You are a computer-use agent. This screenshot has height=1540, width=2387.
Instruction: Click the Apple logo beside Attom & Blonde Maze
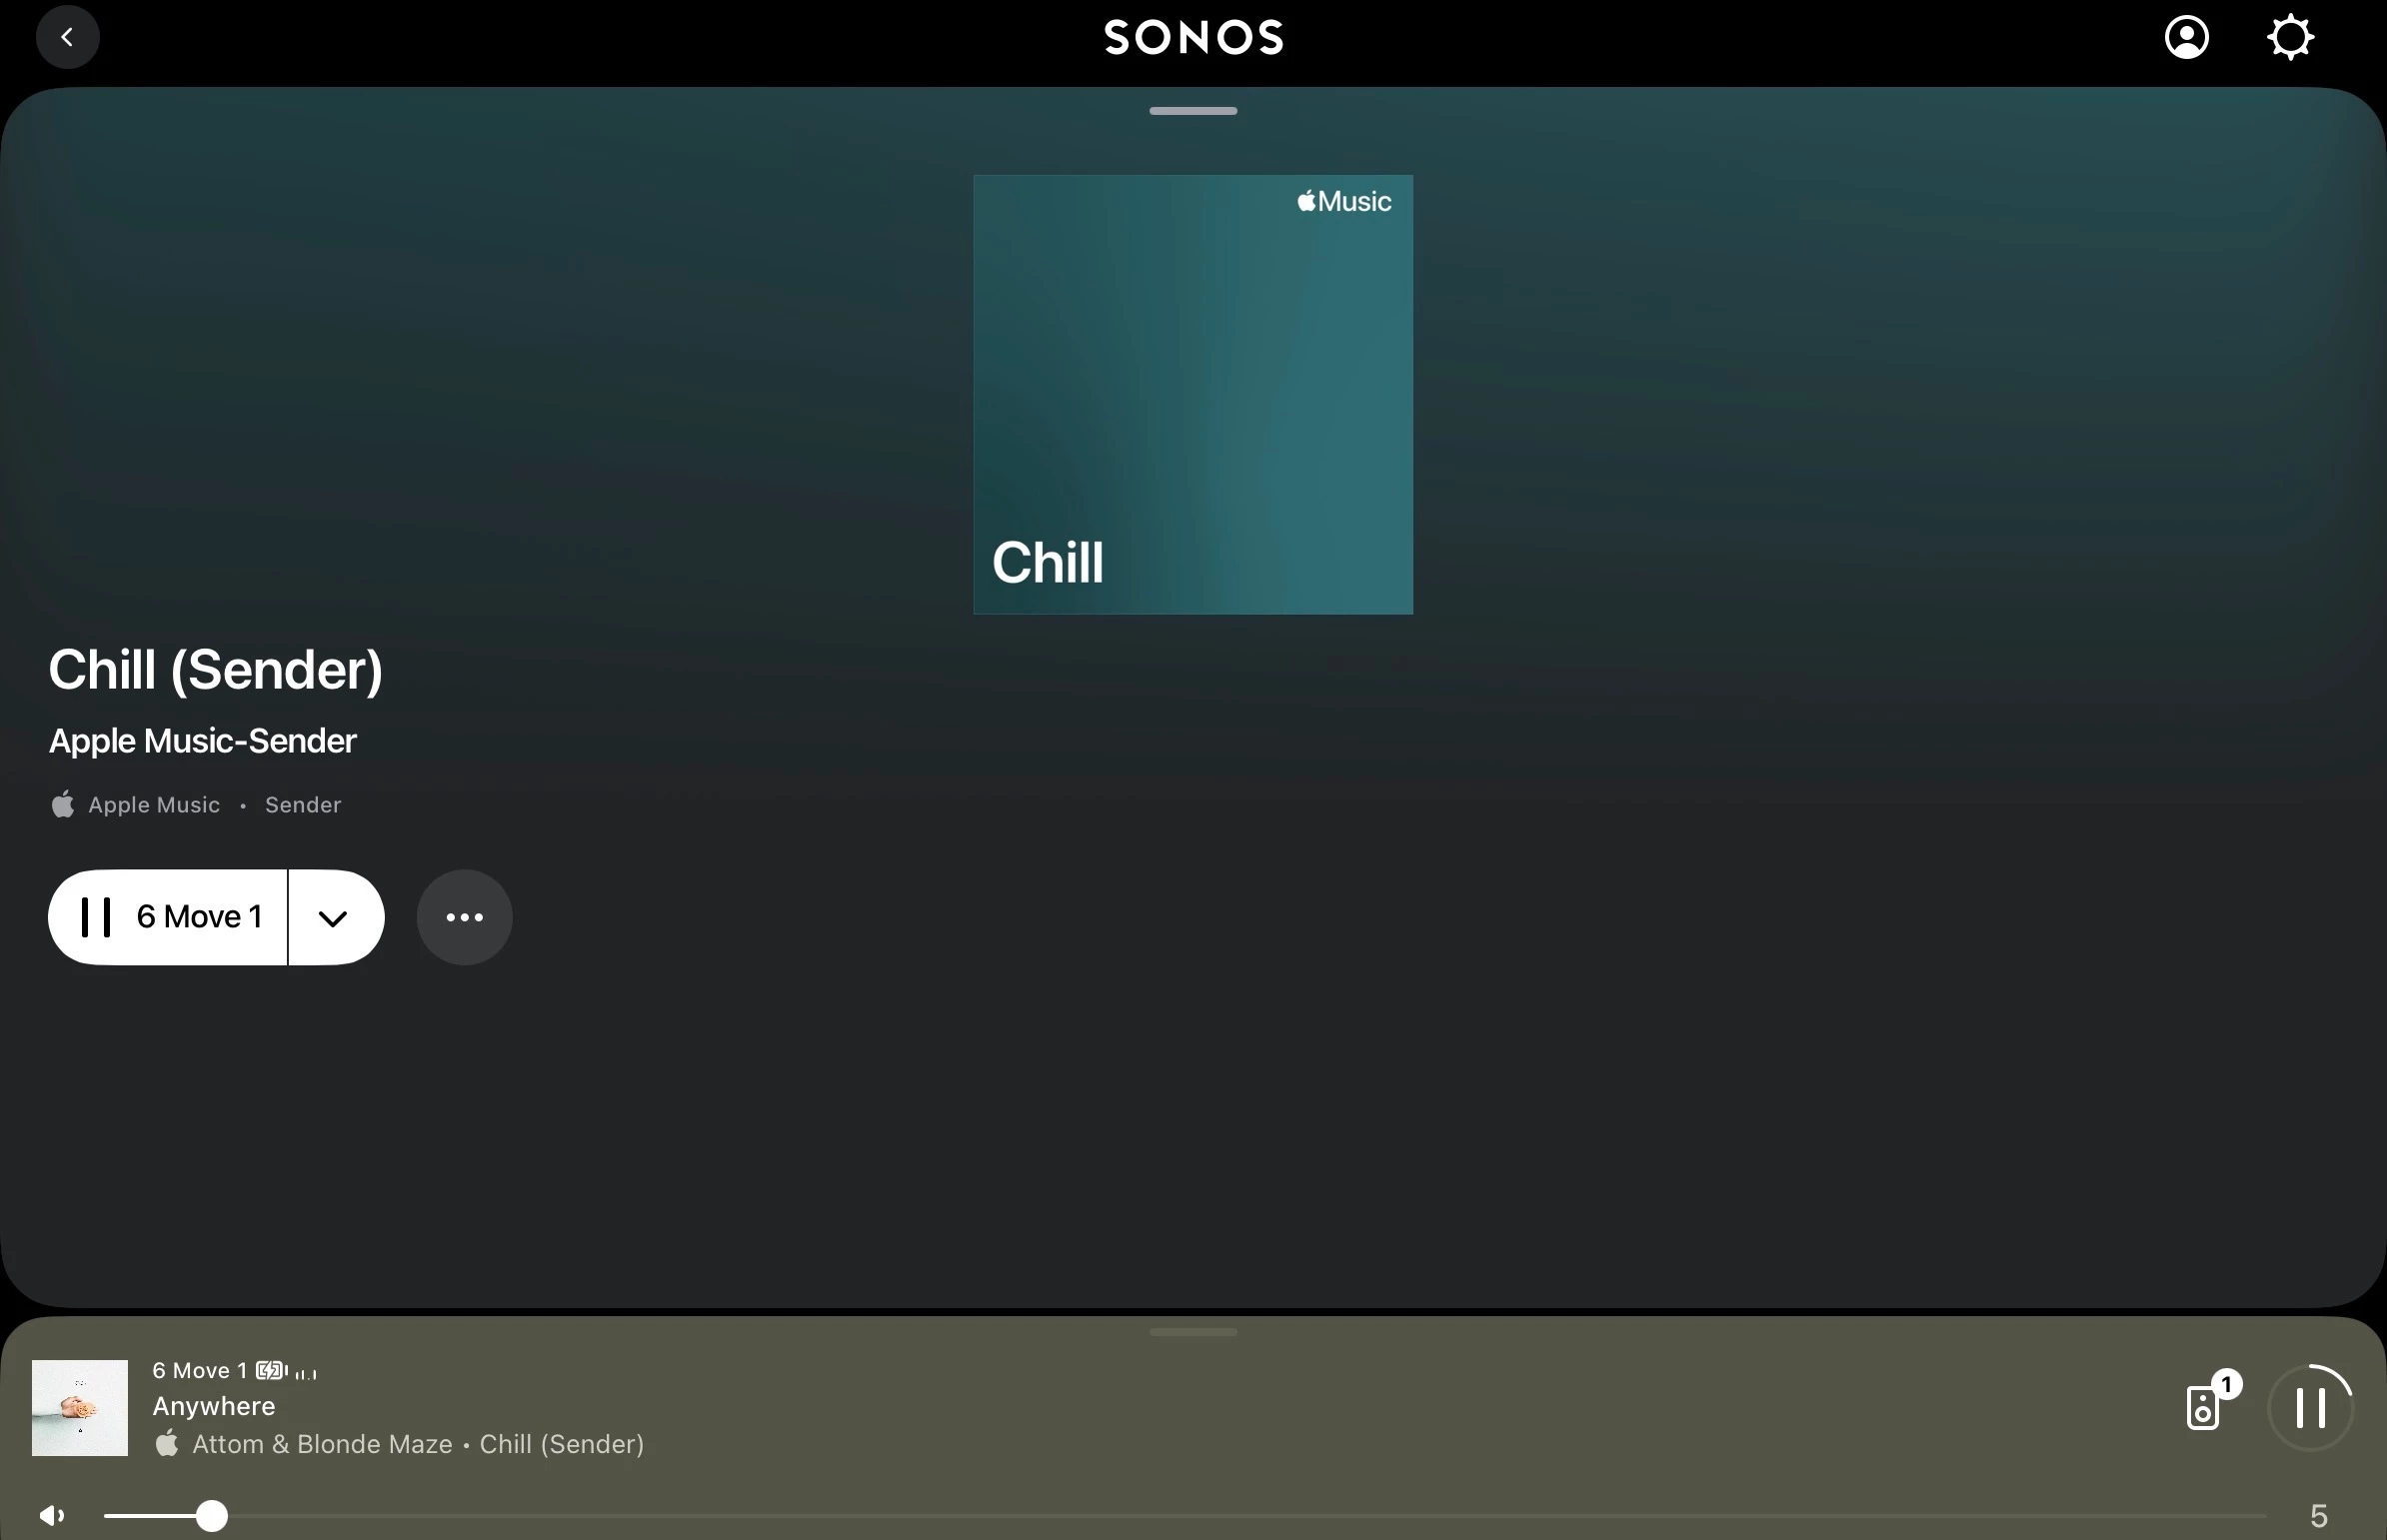(x=167, y=1443)
